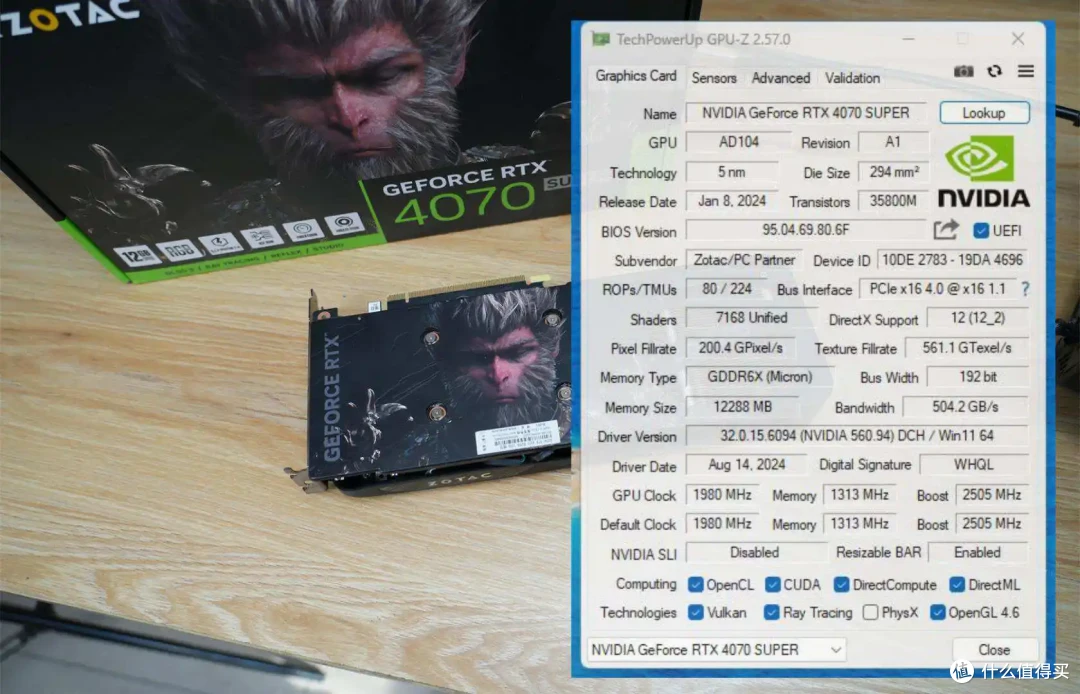Click the ROPs/TMUs value 80 / 224
Viewport: 1080px width, 694px height.
pyautogui.click(x=727, y=289)
